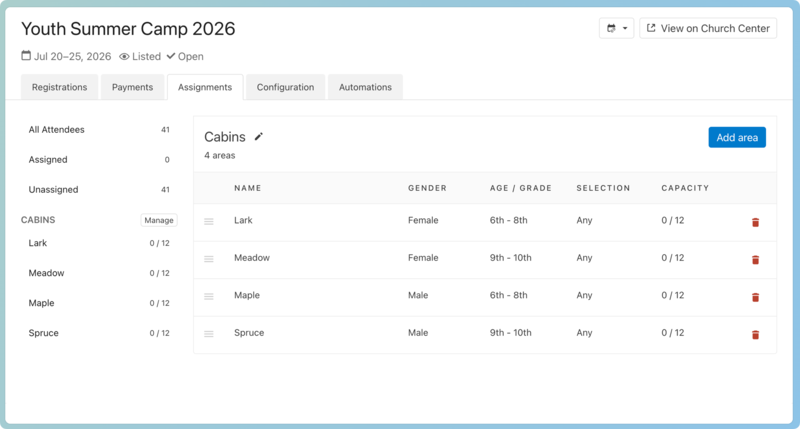800x429 pixels.
Task: Click the Listed visibility status
Action: coord(140,57)
